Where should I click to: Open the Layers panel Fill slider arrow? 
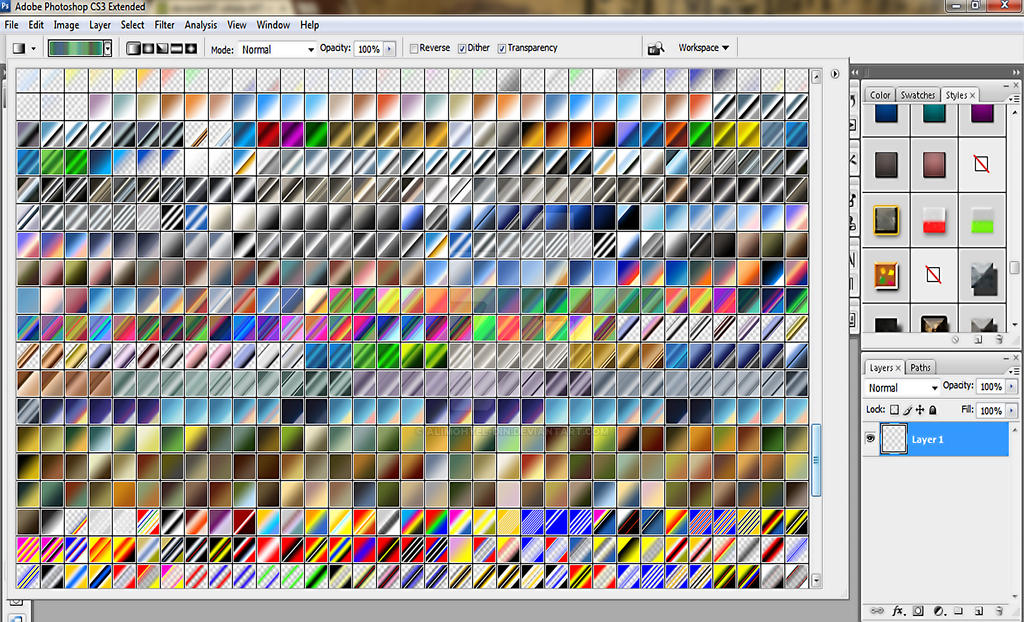click(1012, 410)
